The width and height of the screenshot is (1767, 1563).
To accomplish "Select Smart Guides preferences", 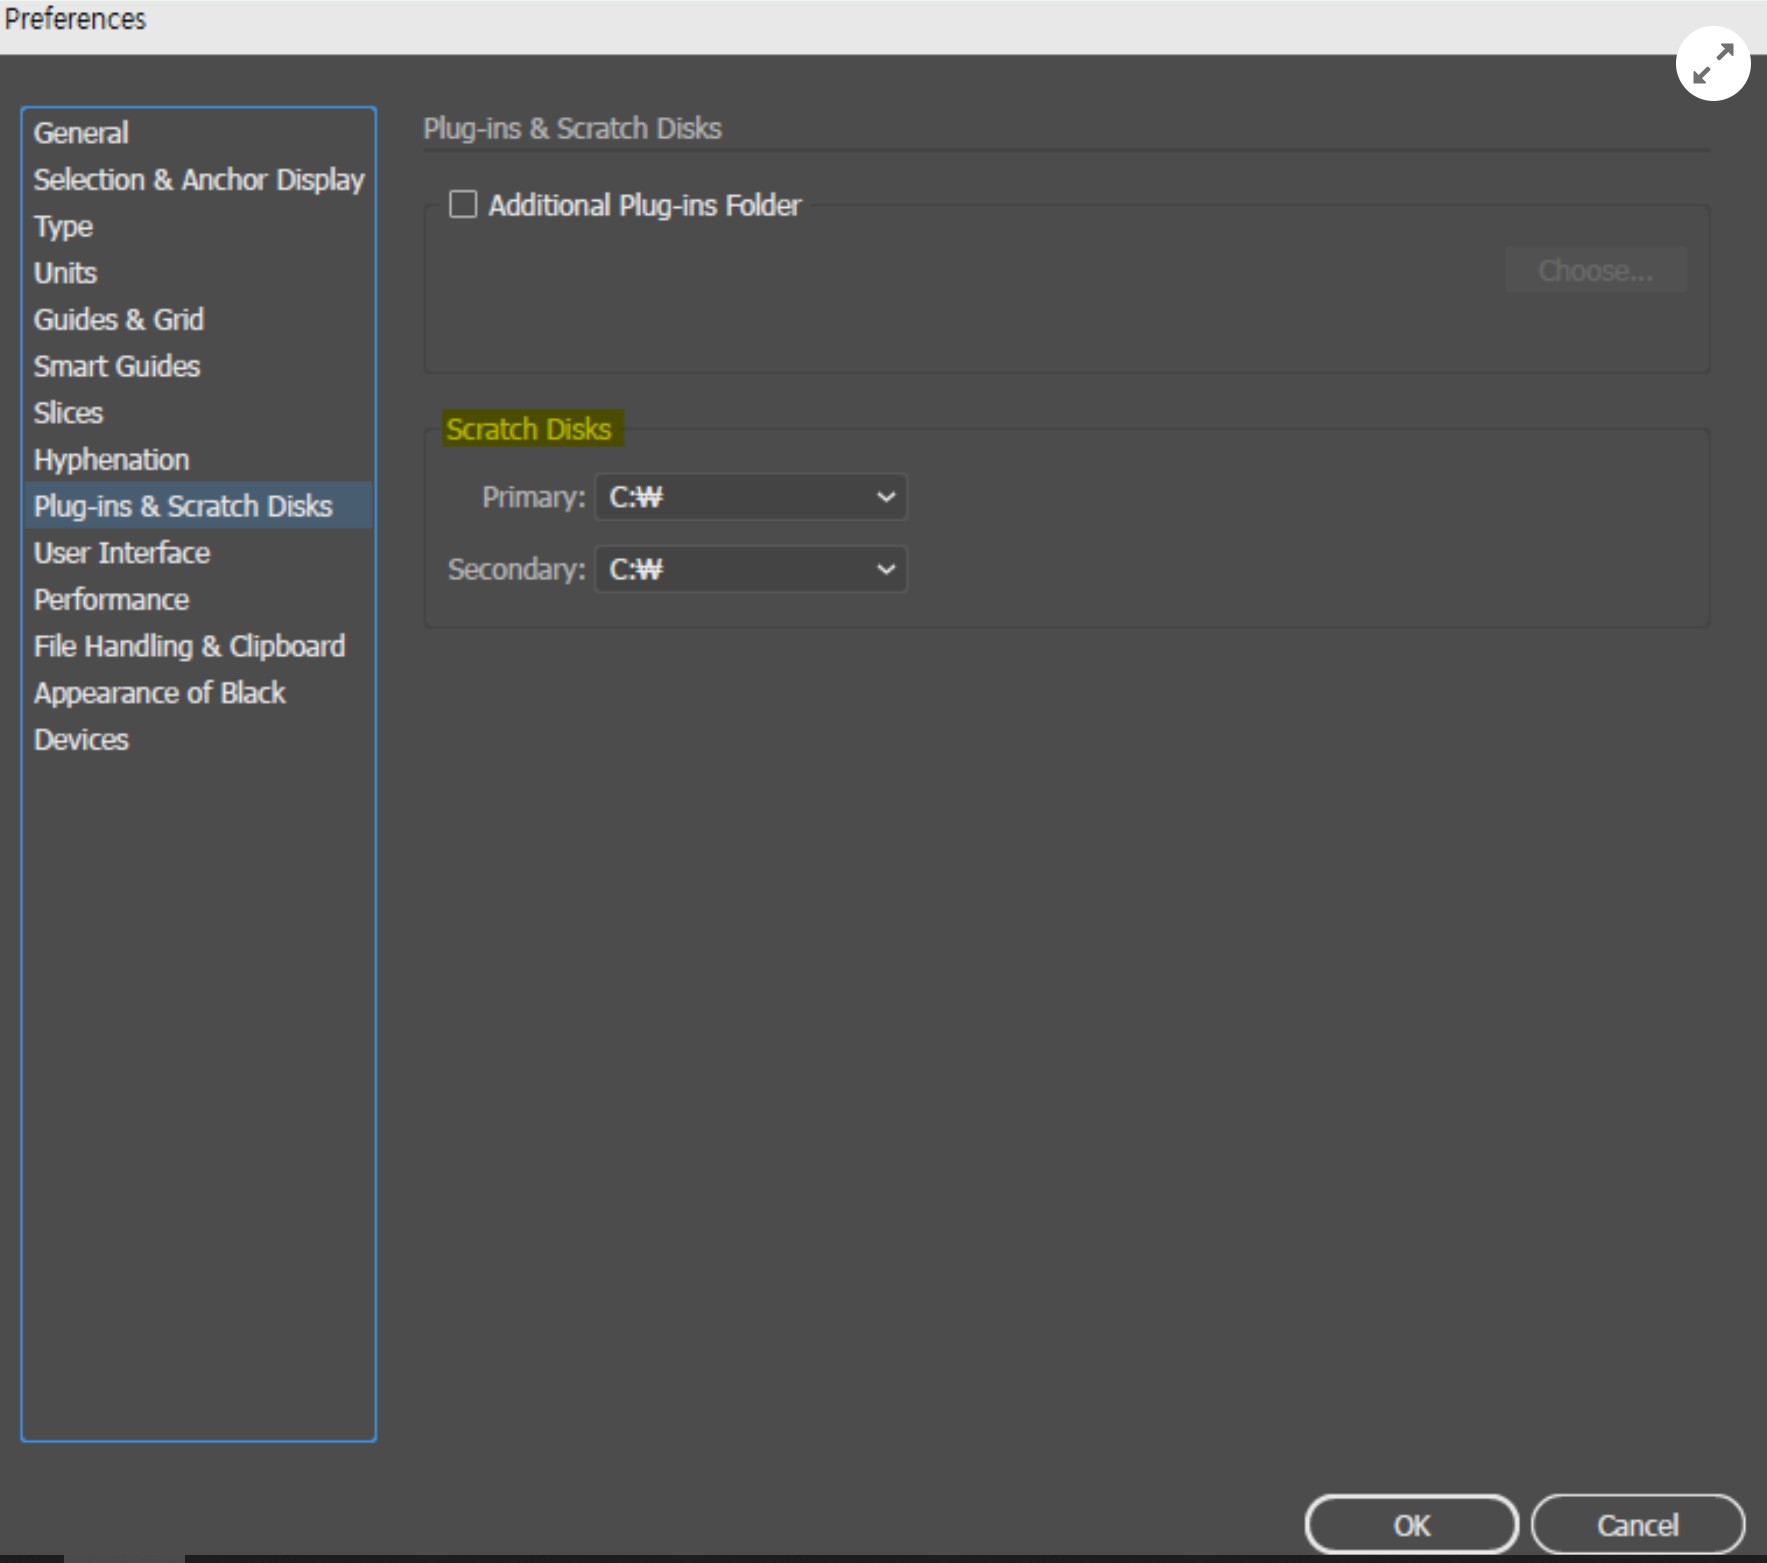I will tap(115, 366).
